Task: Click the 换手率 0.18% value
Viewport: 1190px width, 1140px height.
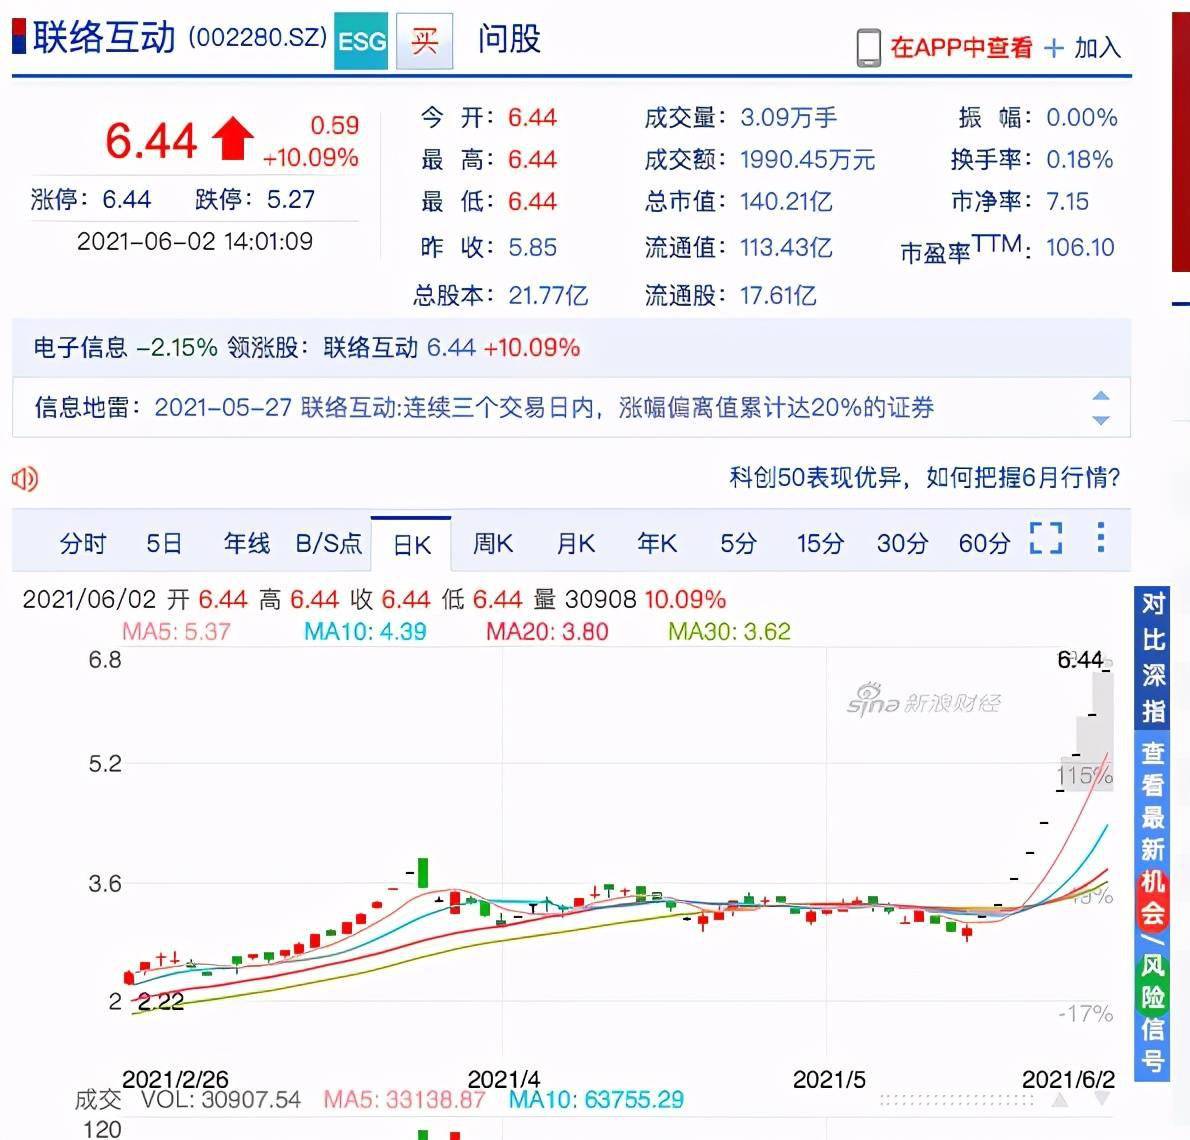Action: 1079,159
